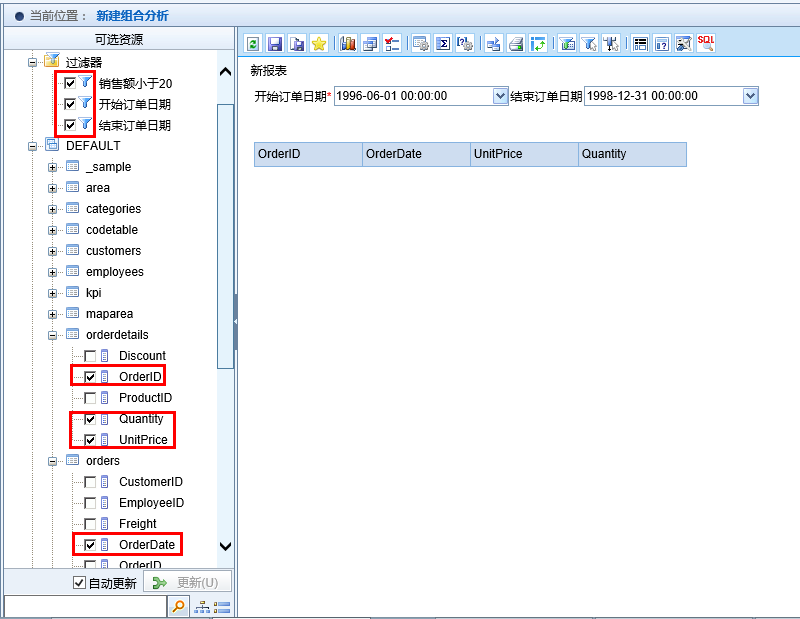Toggle the 自动更新 checkbox
Screen dimensions: 800x619
79,583
